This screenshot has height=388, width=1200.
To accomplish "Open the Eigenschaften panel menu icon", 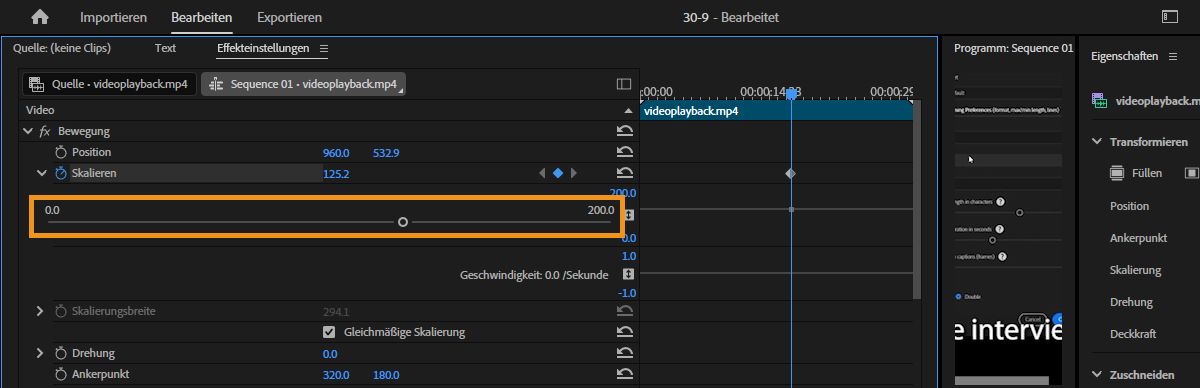I will pyautogui.click(x=1172, y=56).
